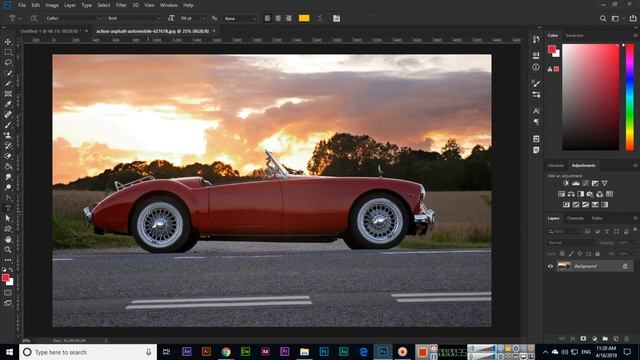Select the Move tool
The height and width of the screenshot is (360, 640).
(x=8, y=42)
